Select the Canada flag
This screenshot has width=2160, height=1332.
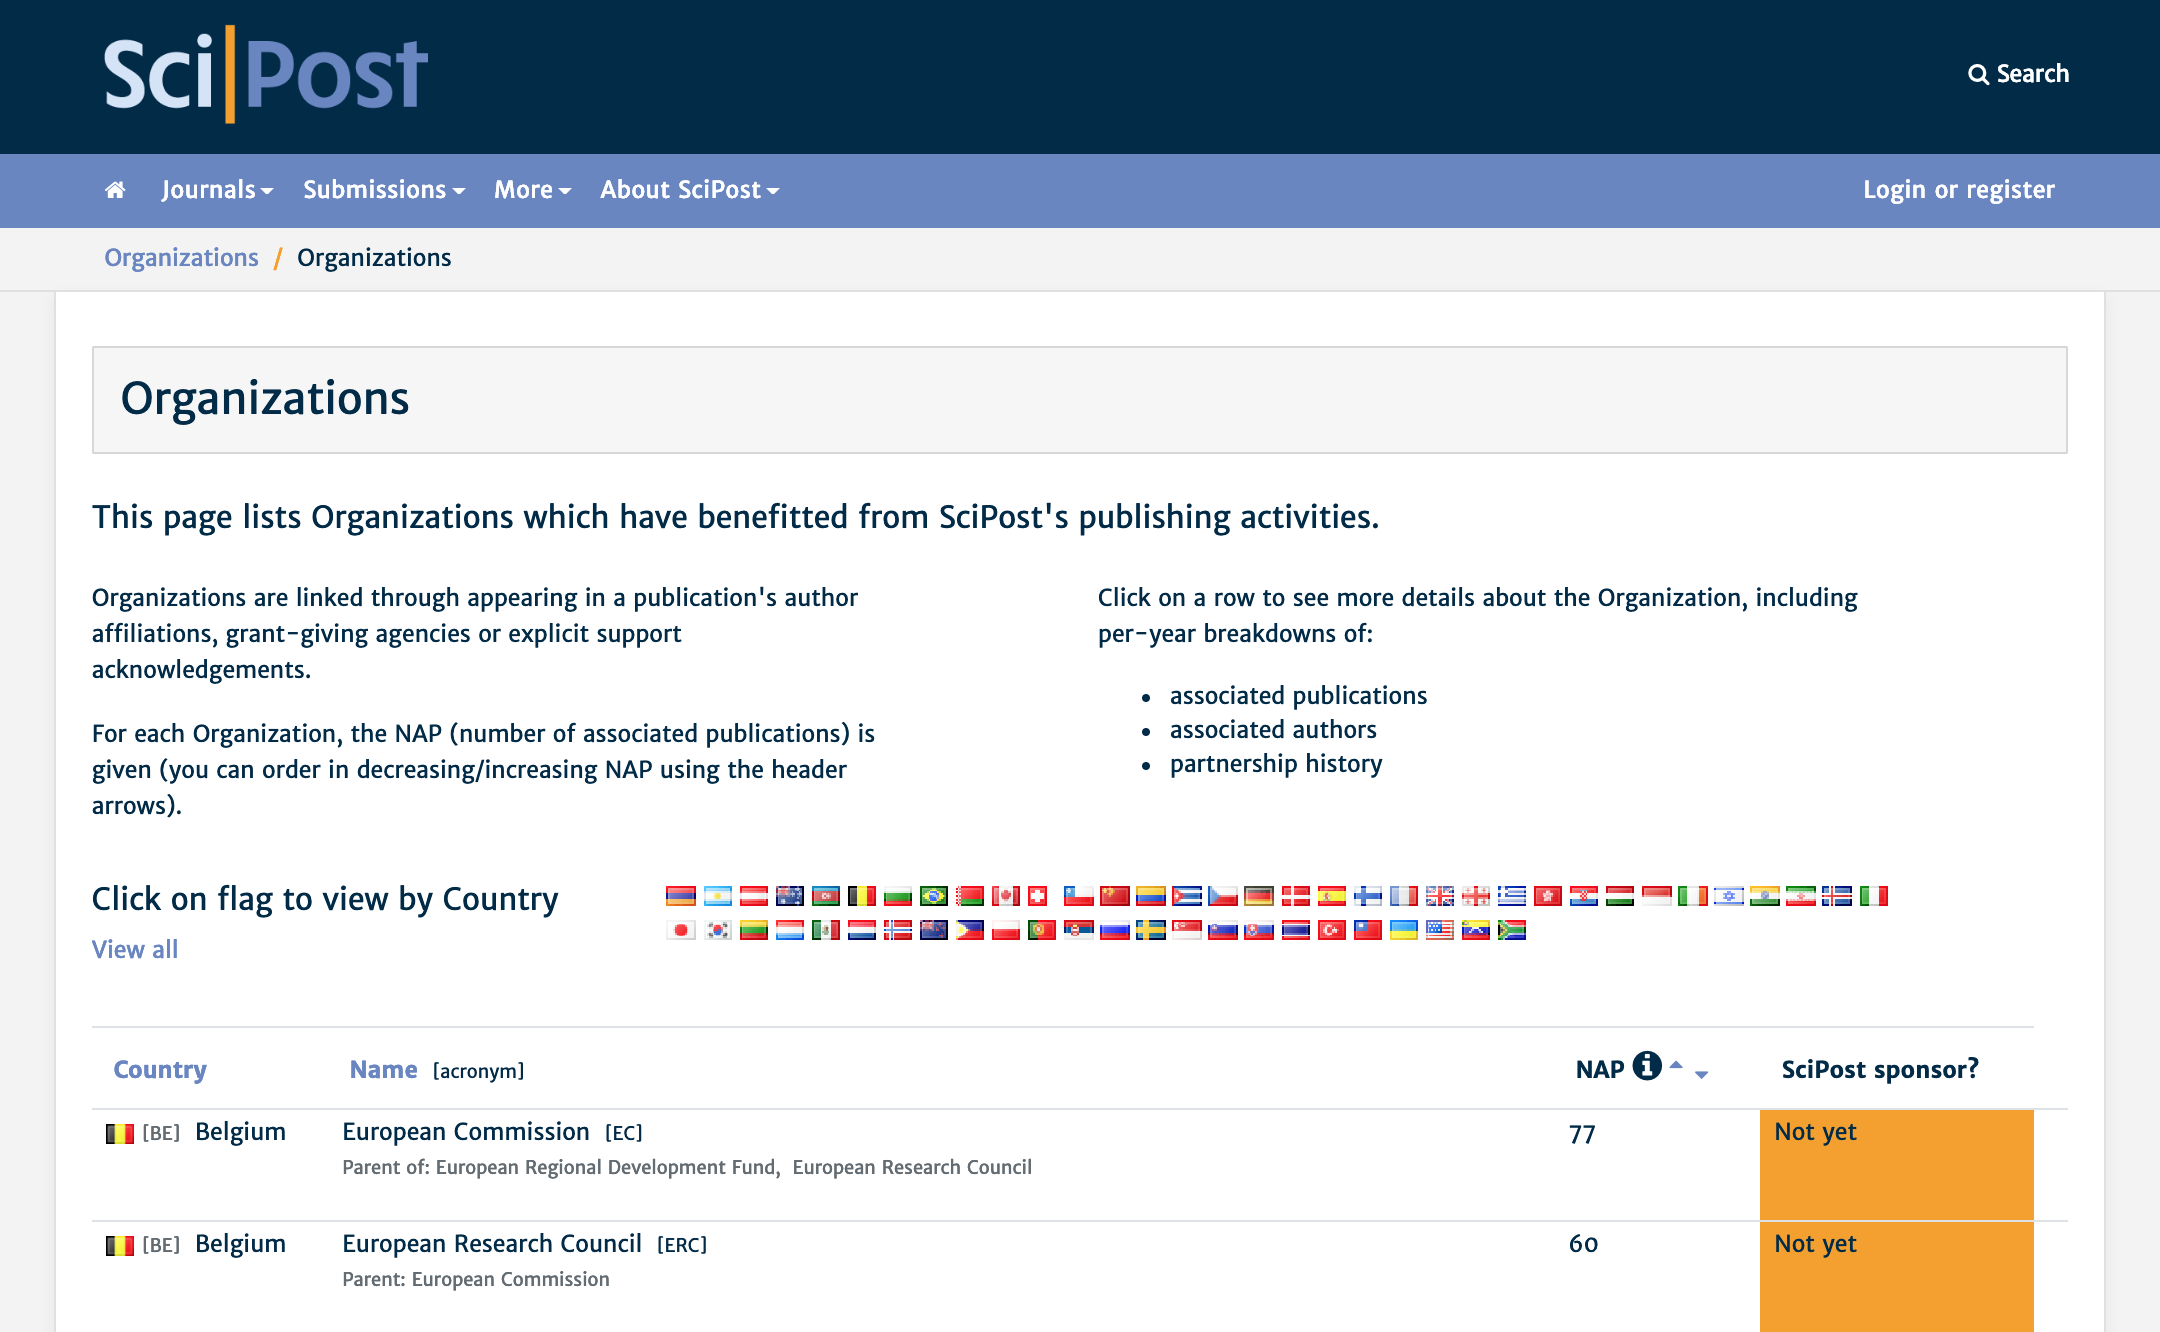tap(1006, 896)
